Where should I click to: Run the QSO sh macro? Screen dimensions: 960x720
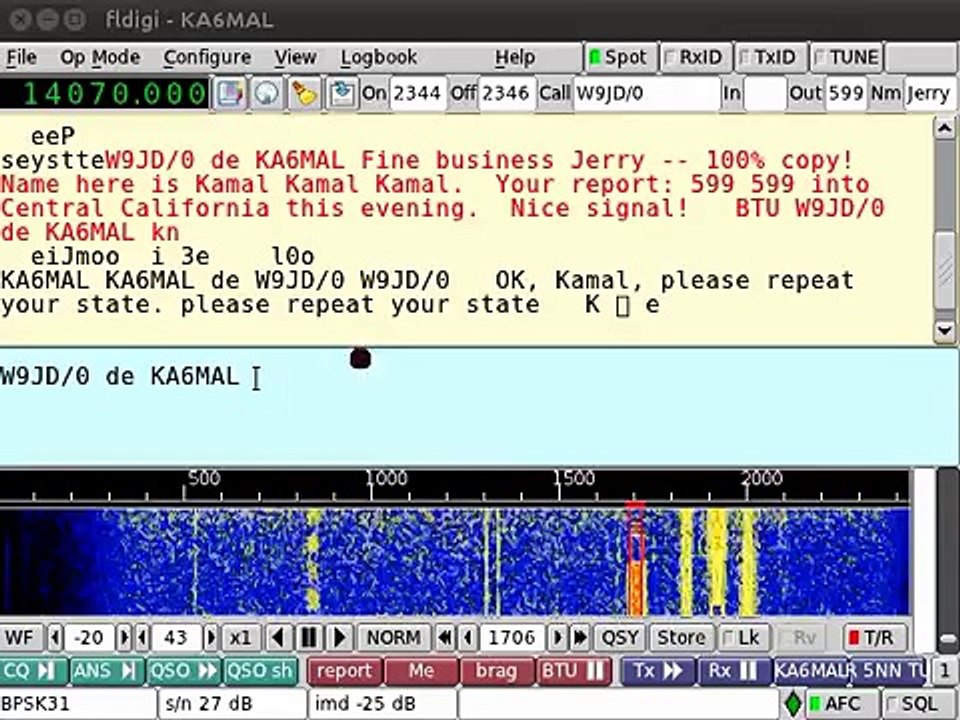tap(260, 671)
